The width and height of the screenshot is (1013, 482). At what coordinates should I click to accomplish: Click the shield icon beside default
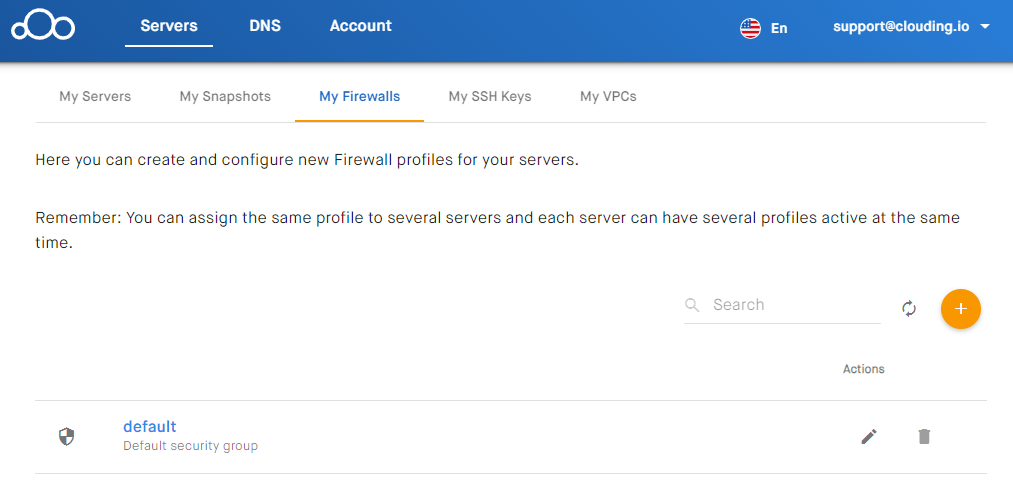coord(67,437)
